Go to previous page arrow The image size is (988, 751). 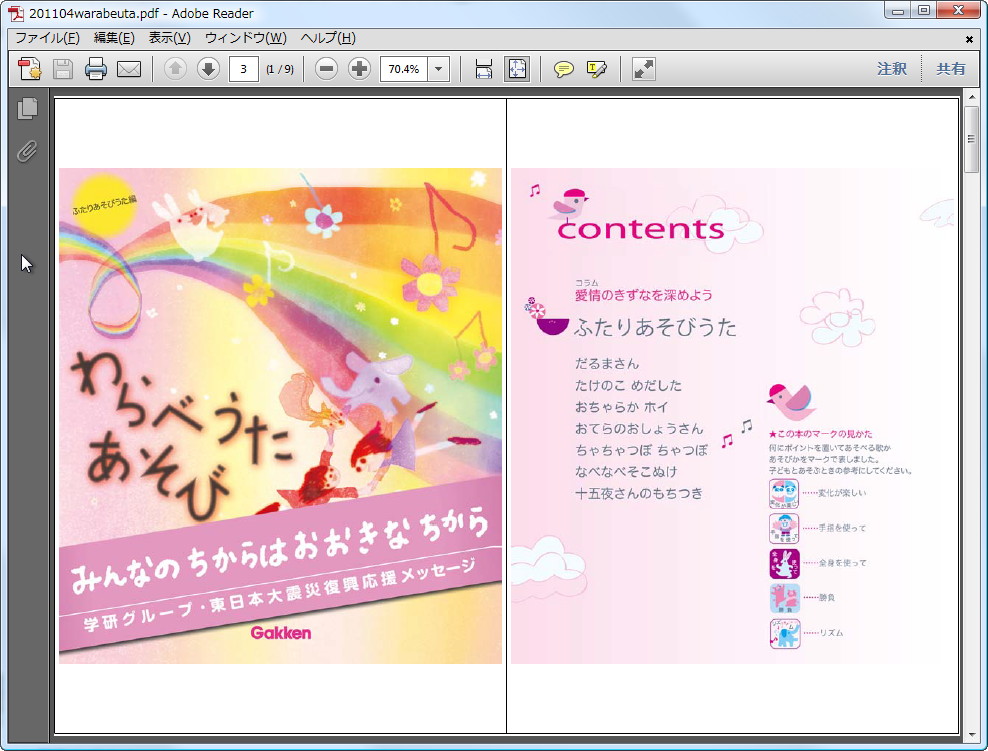pyautogui.click(x=175, y=69)
